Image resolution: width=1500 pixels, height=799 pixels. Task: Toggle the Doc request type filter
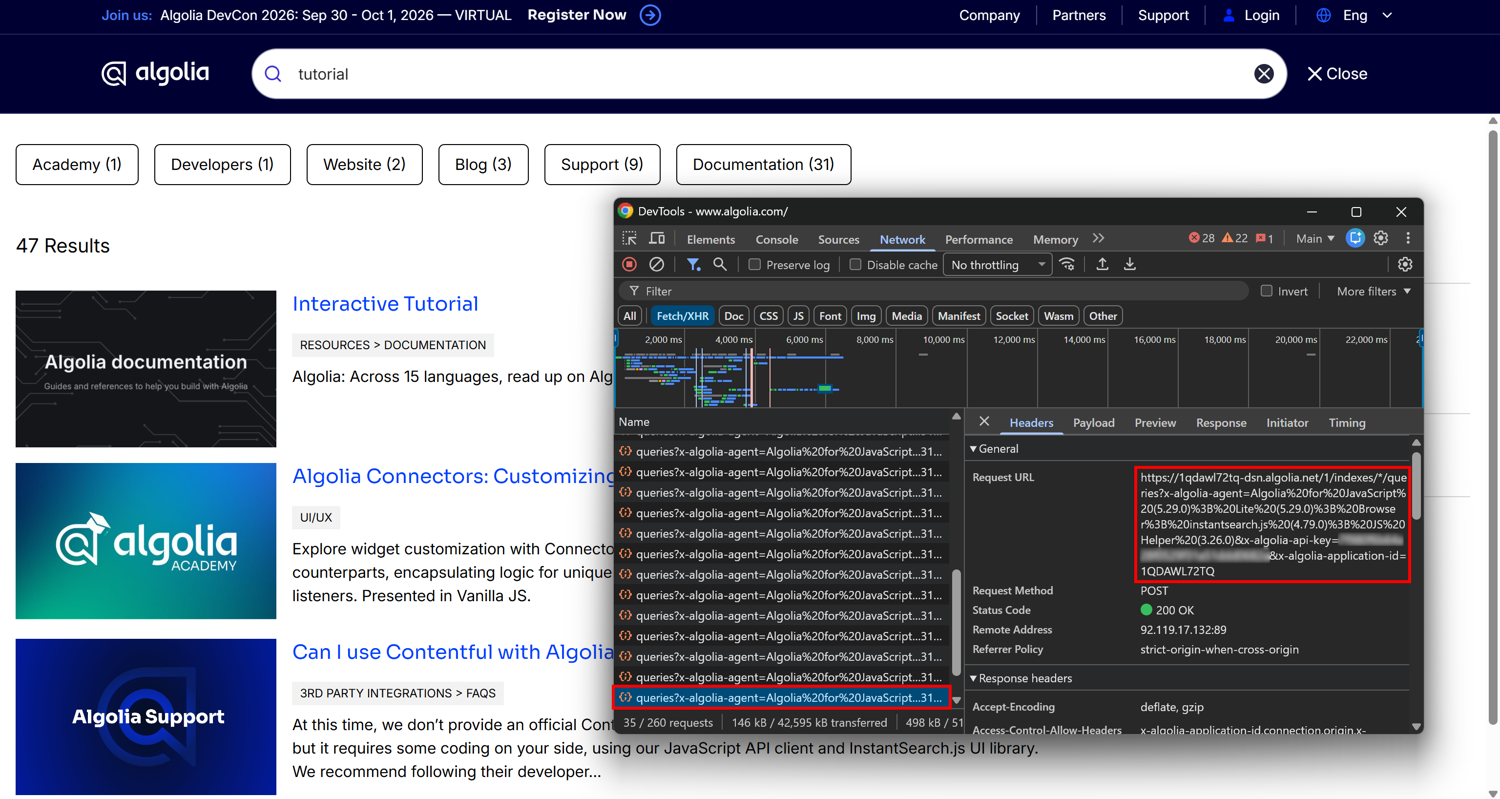(x=734, y=316)
